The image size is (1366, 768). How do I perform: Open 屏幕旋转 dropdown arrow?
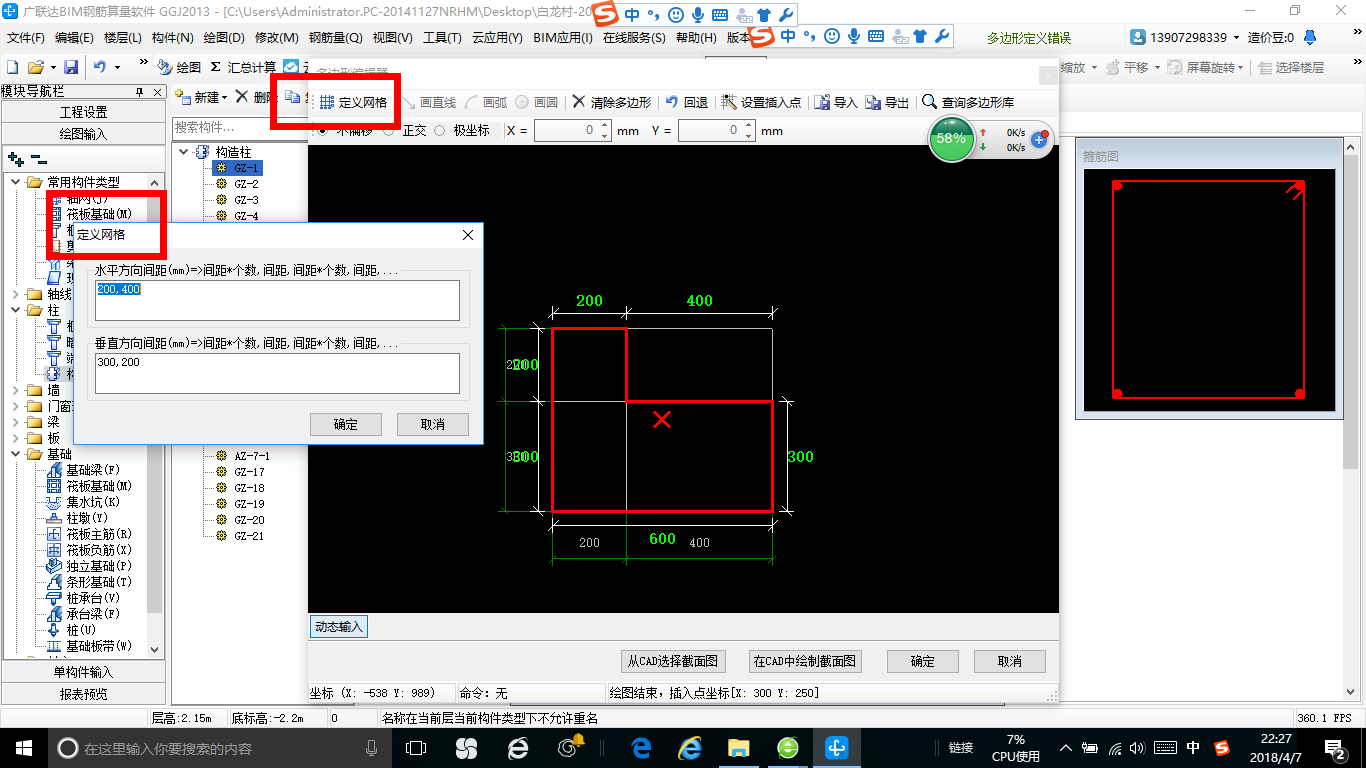1242,67
